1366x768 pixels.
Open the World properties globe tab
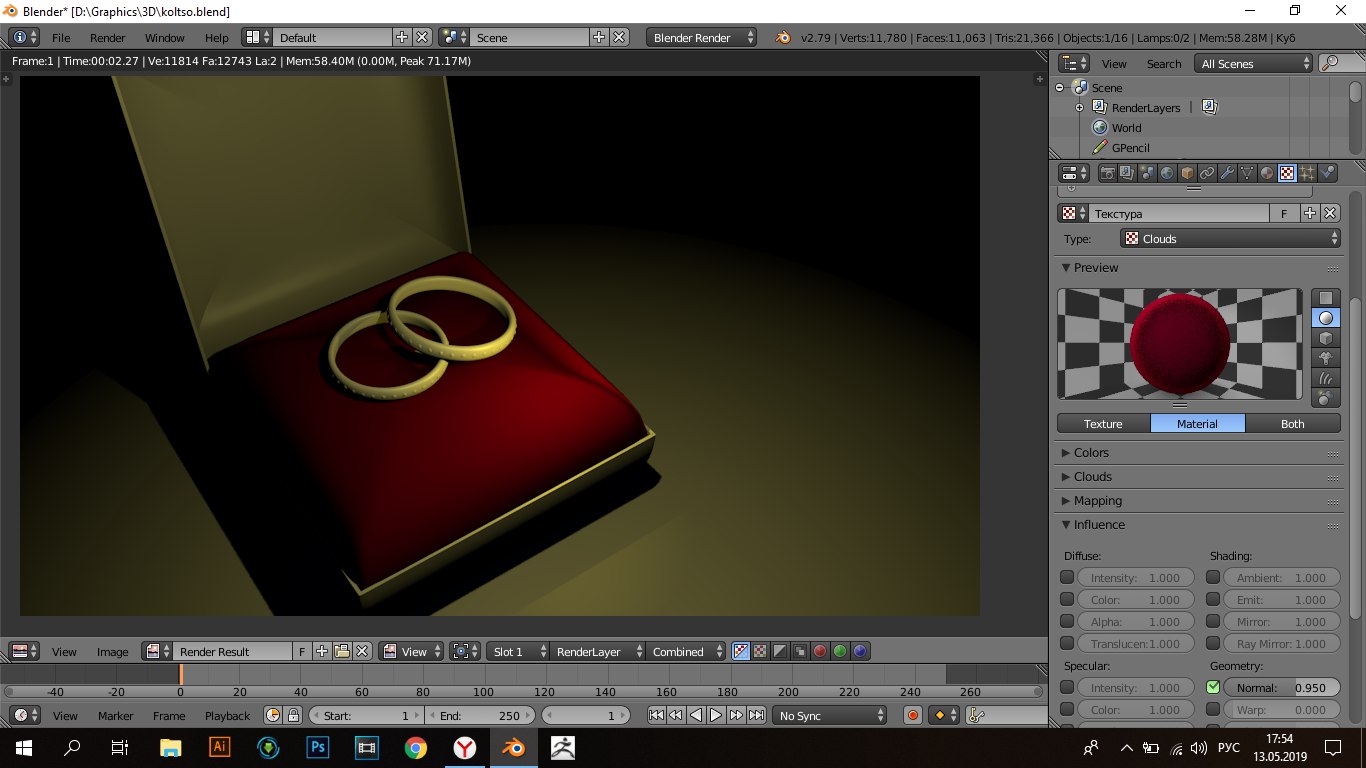tap(1167, 173)
